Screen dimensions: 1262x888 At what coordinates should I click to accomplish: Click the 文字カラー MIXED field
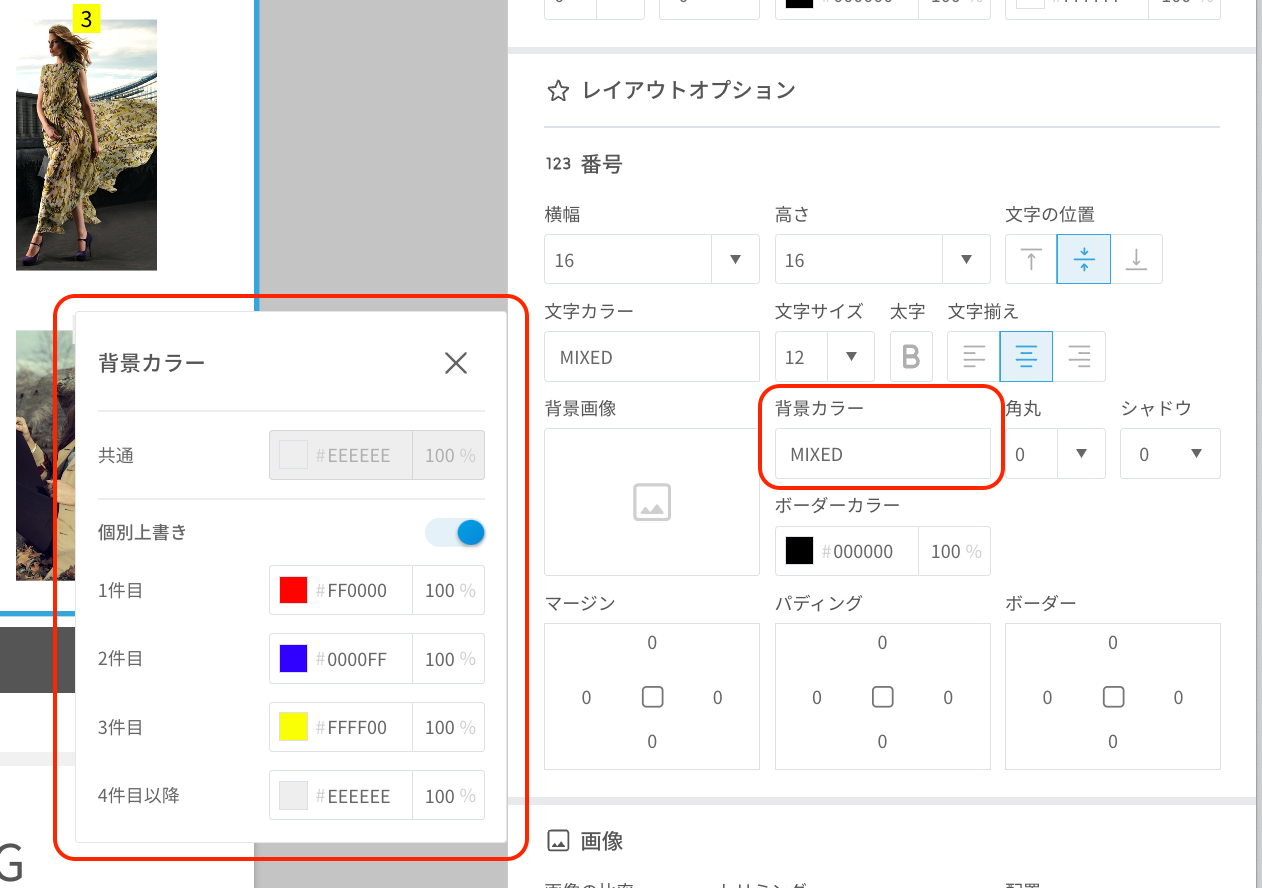[652, 357]
